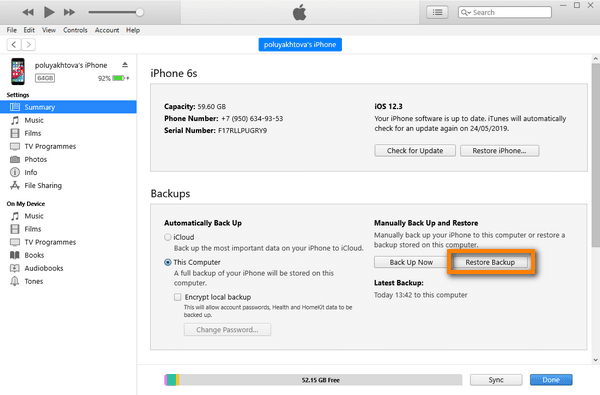Open the Controls menu
This screenshot has height=395, width=600.
click(x=75, y=30)
